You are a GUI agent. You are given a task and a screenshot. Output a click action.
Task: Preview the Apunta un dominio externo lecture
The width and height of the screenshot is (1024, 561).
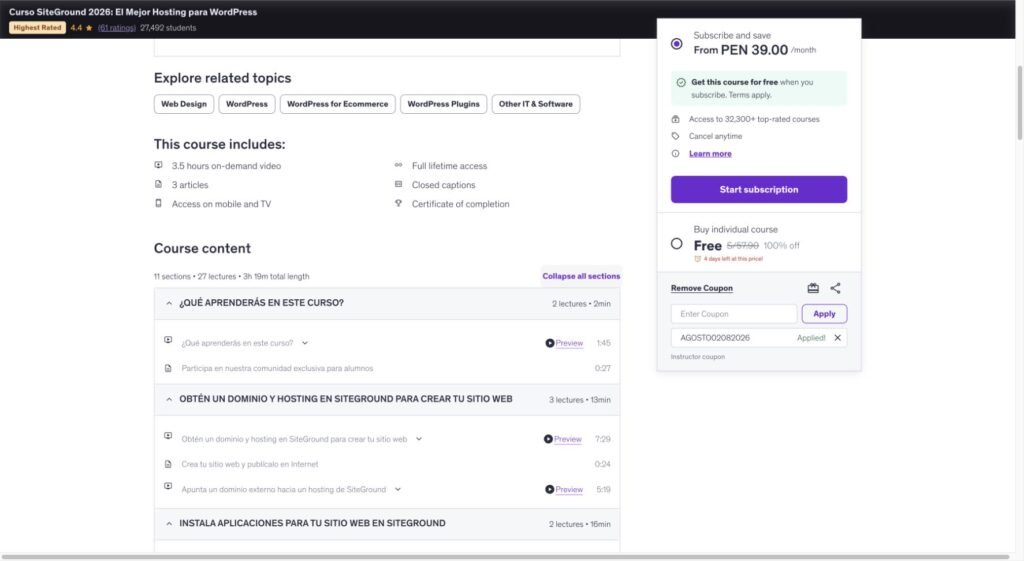(569, 489)
